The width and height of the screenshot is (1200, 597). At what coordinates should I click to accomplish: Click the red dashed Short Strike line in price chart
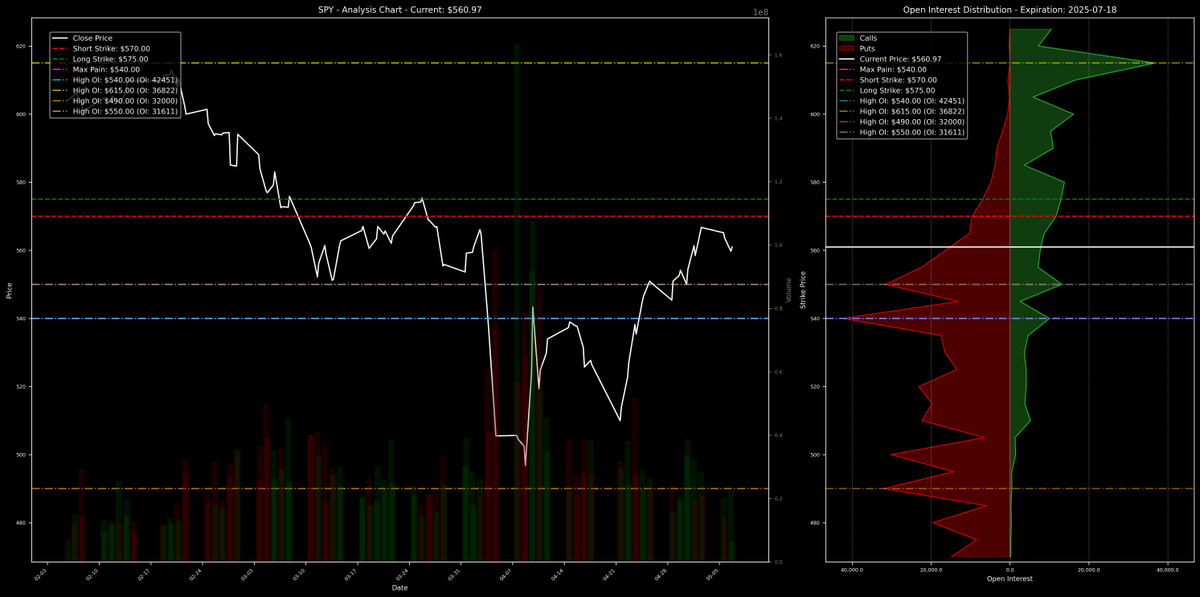tap(400, 216)
